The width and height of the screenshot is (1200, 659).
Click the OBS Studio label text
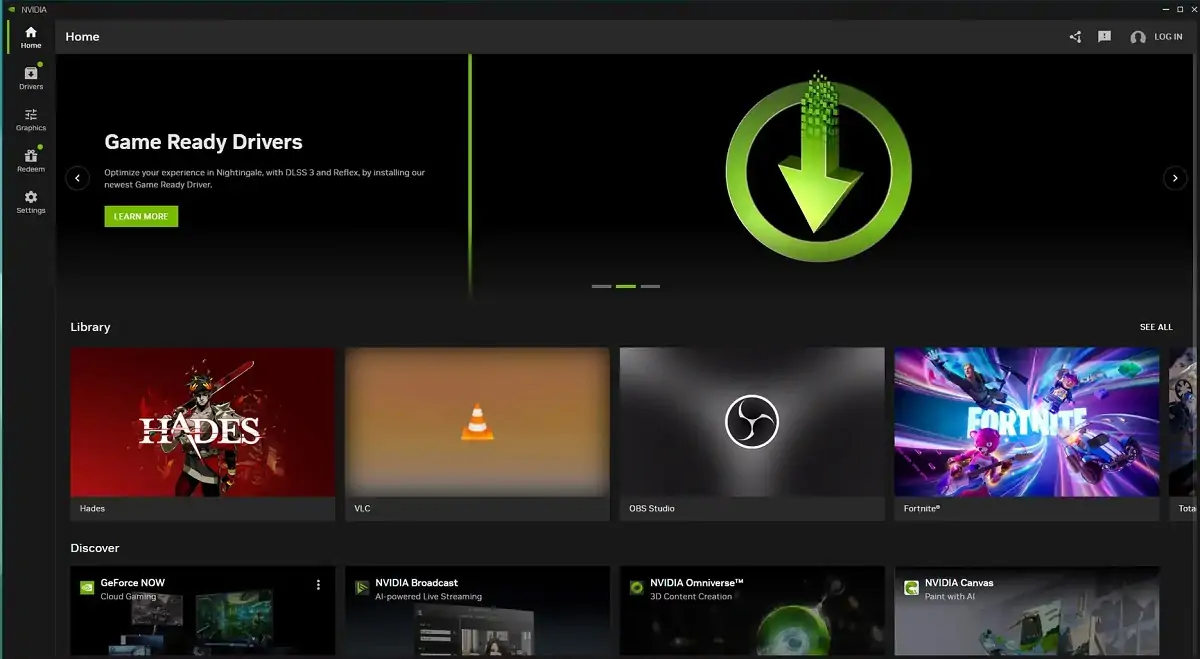[652, 509]
